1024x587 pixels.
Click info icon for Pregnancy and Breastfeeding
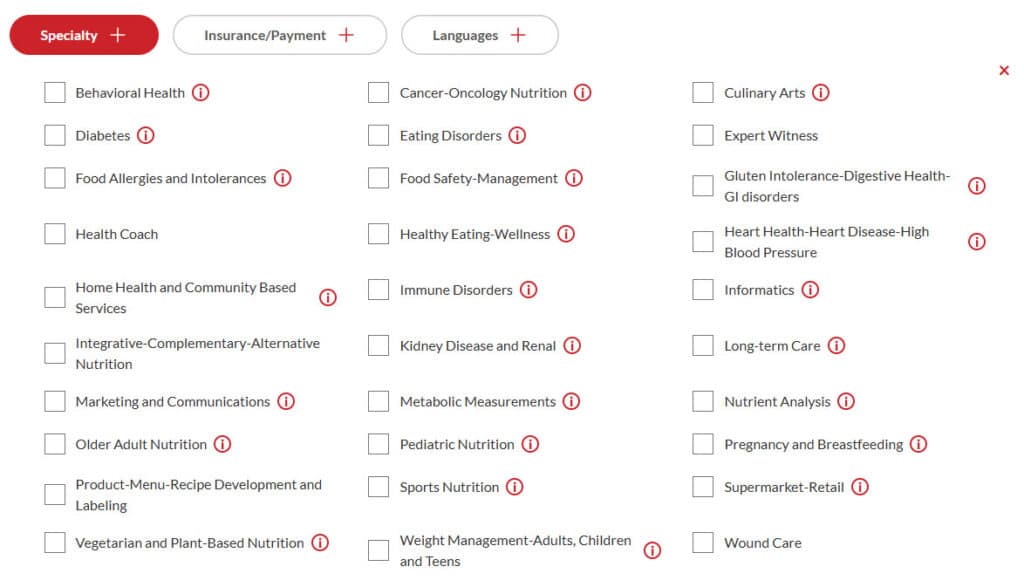(x=919, y=445)
